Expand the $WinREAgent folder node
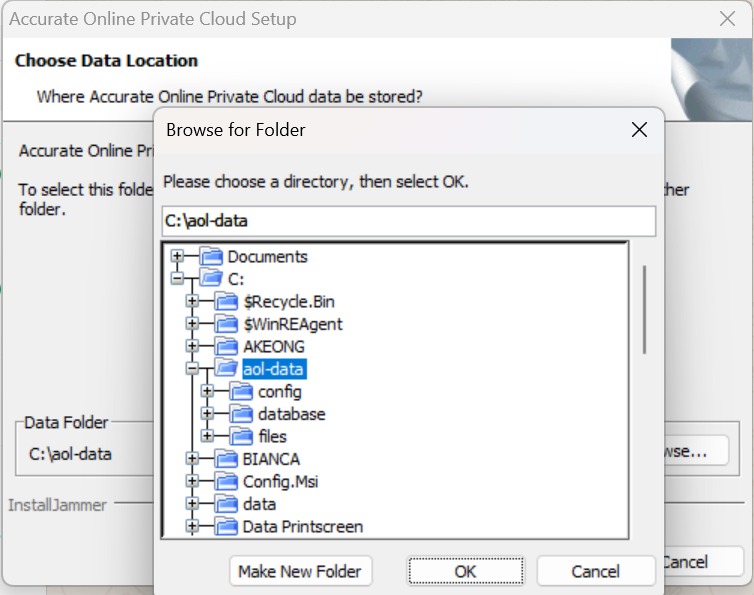 pos(192,324)
